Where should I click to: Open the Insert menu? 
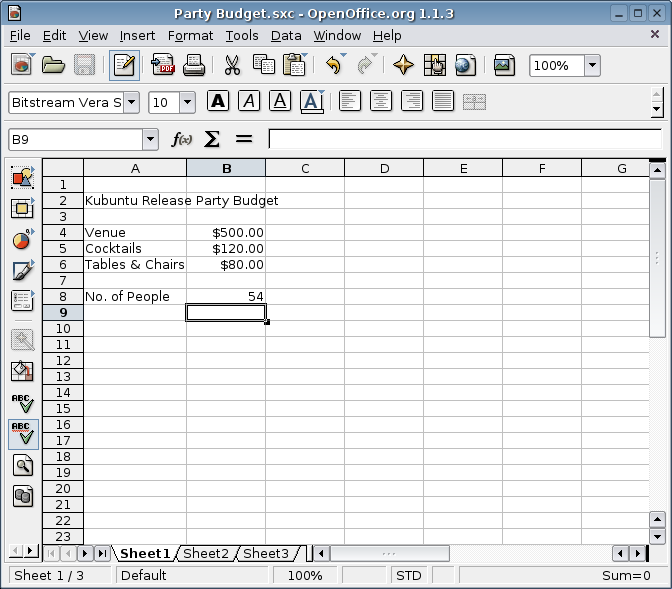(137, 36)
